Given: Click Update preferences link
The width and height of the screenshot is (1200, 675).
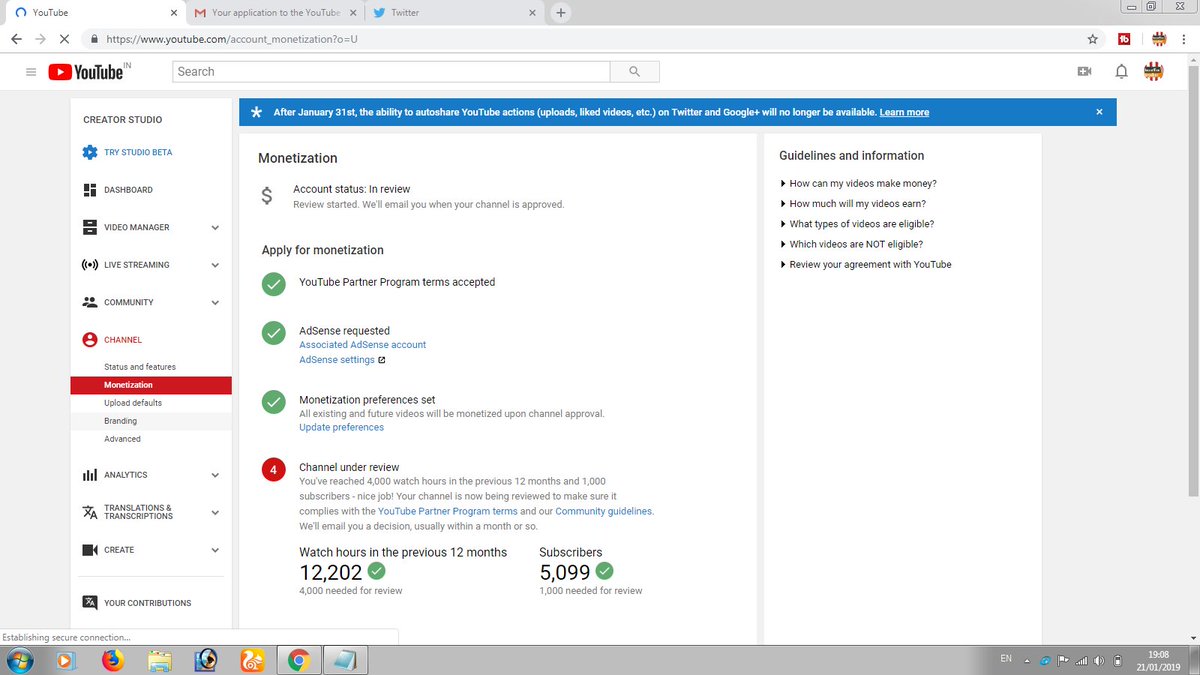Looking at the screenshot, I should point(341,427).
